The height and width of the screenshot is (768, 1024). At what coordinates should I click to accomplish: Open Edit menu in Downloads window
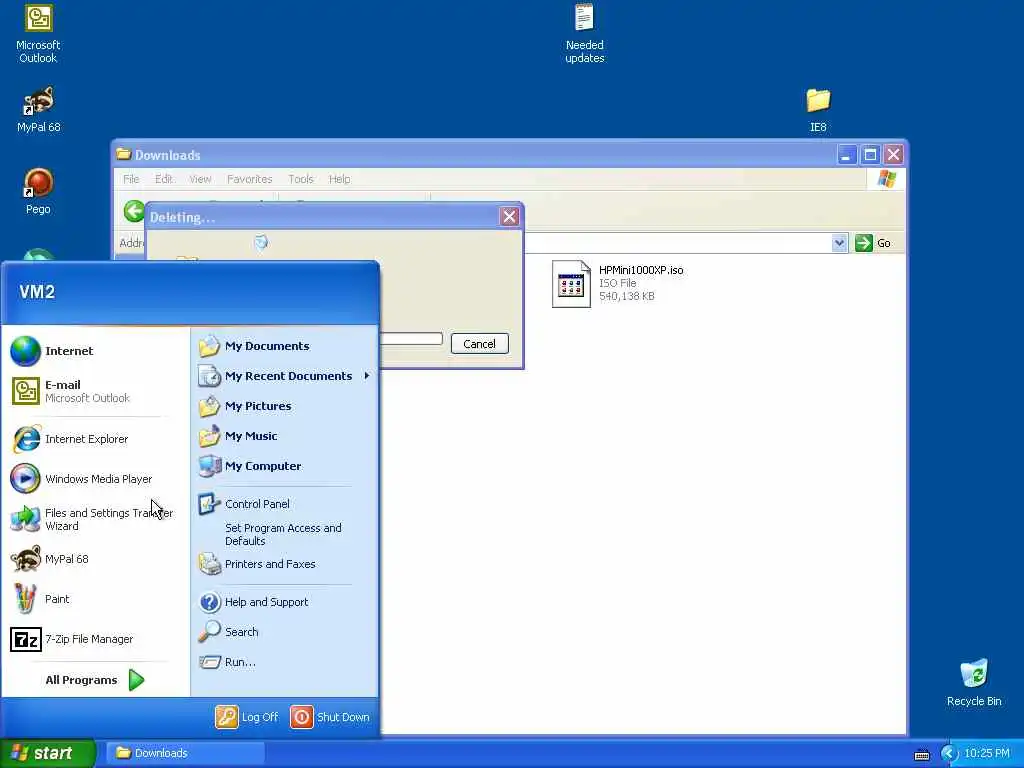pos(163,179)
